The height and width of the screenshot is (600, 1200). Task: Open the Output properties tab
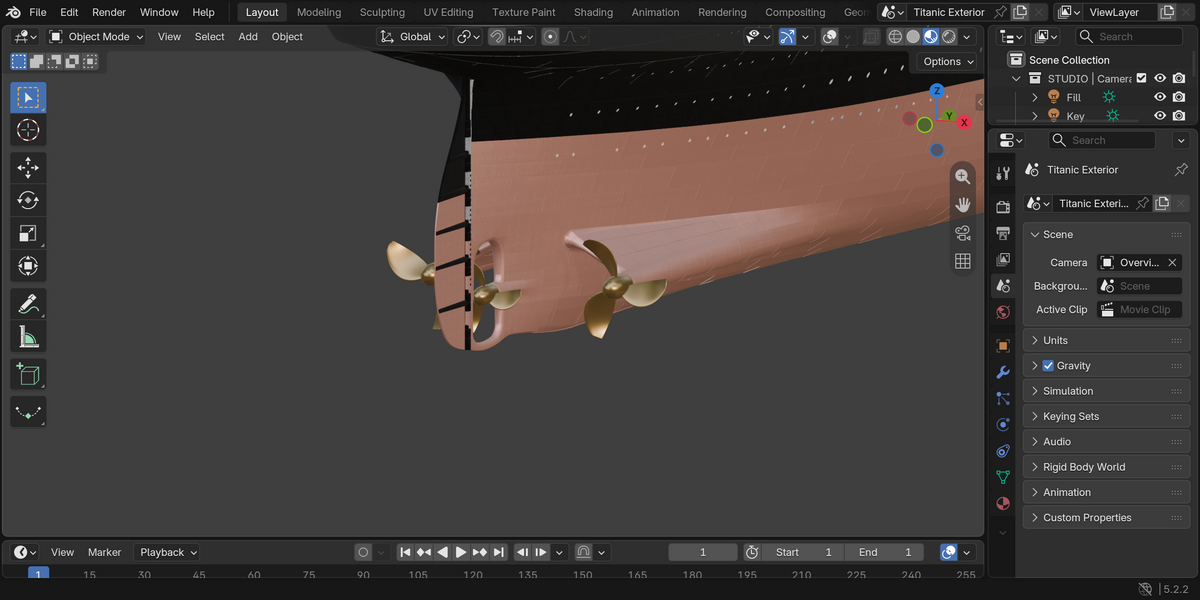pyautogui.click(x=1003, y=233)
